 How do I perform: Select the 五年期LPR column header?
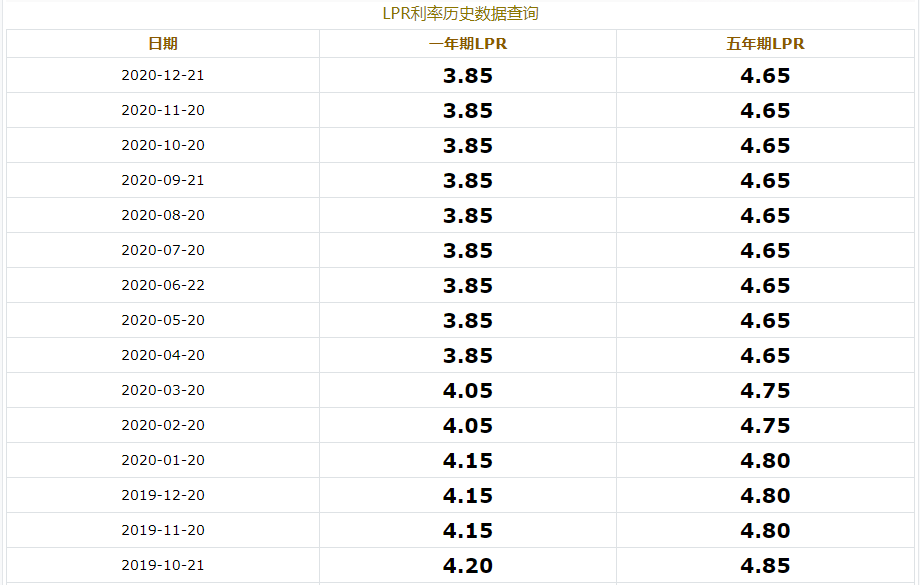tap(765, 44)
